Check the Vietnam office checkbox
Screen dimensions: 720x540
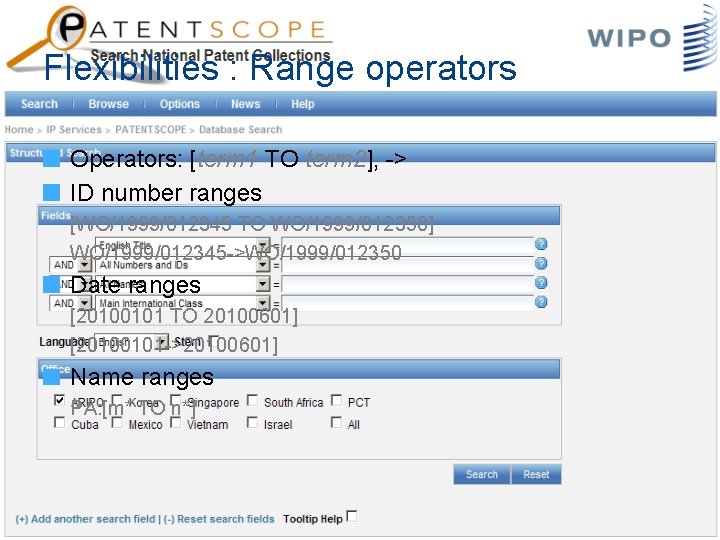click(175, 422)
